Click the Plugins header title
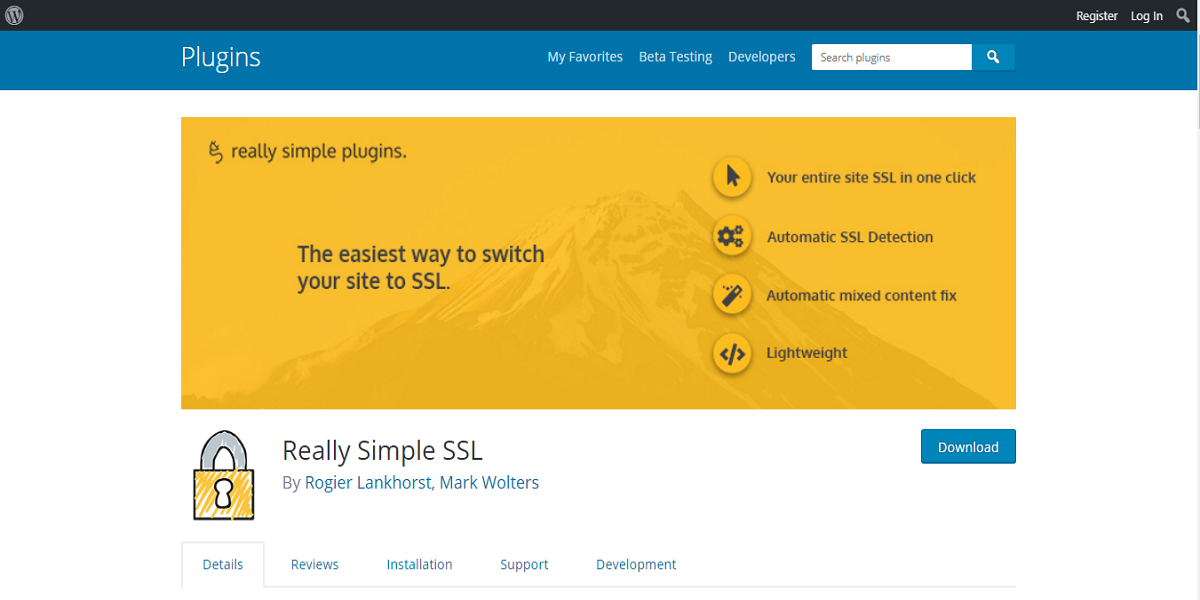 click(221, 57)
